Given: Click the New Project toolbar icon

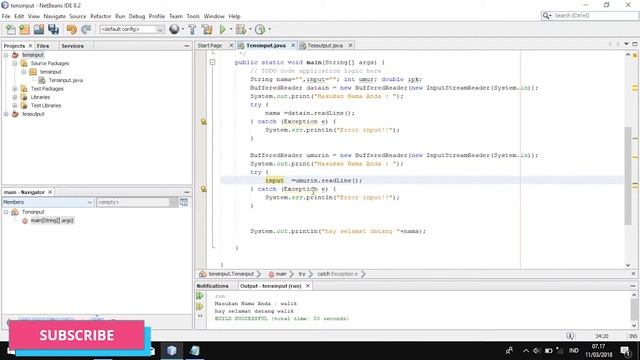Looking at the screenshot, I should (x=24, y=29).
